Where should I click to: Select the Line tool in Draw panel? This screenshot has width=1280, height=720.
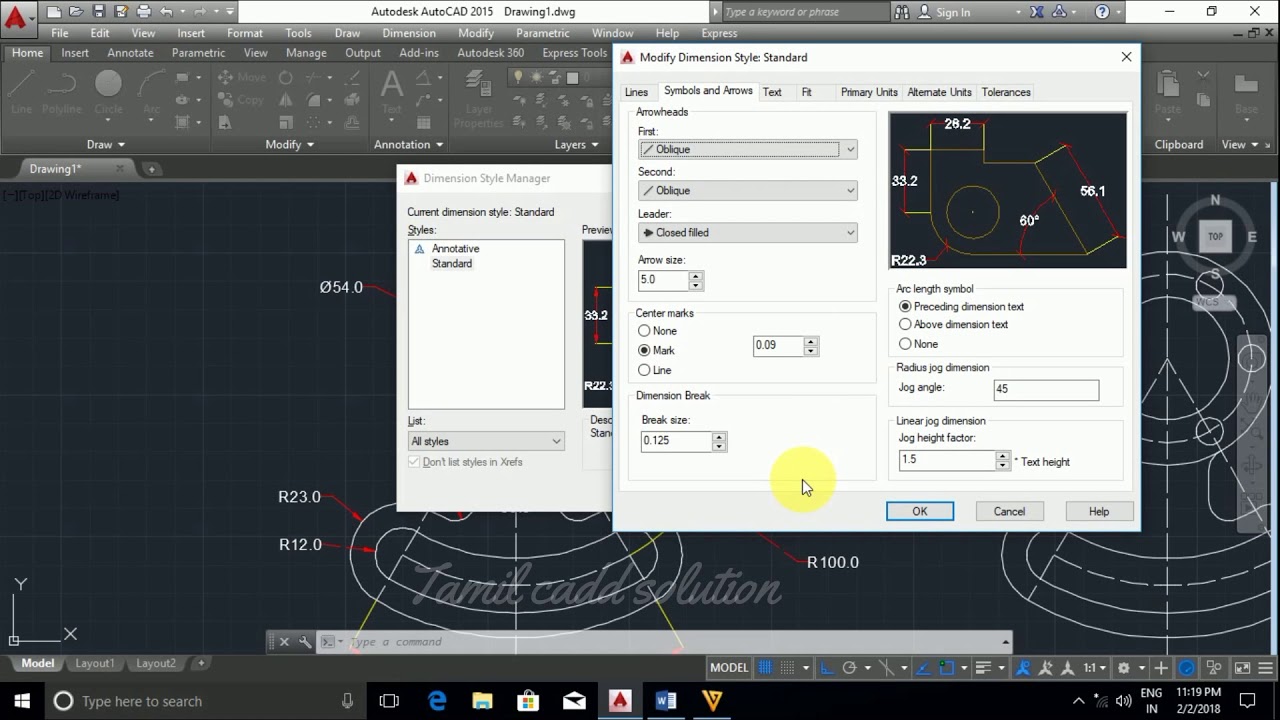point(21,92)
